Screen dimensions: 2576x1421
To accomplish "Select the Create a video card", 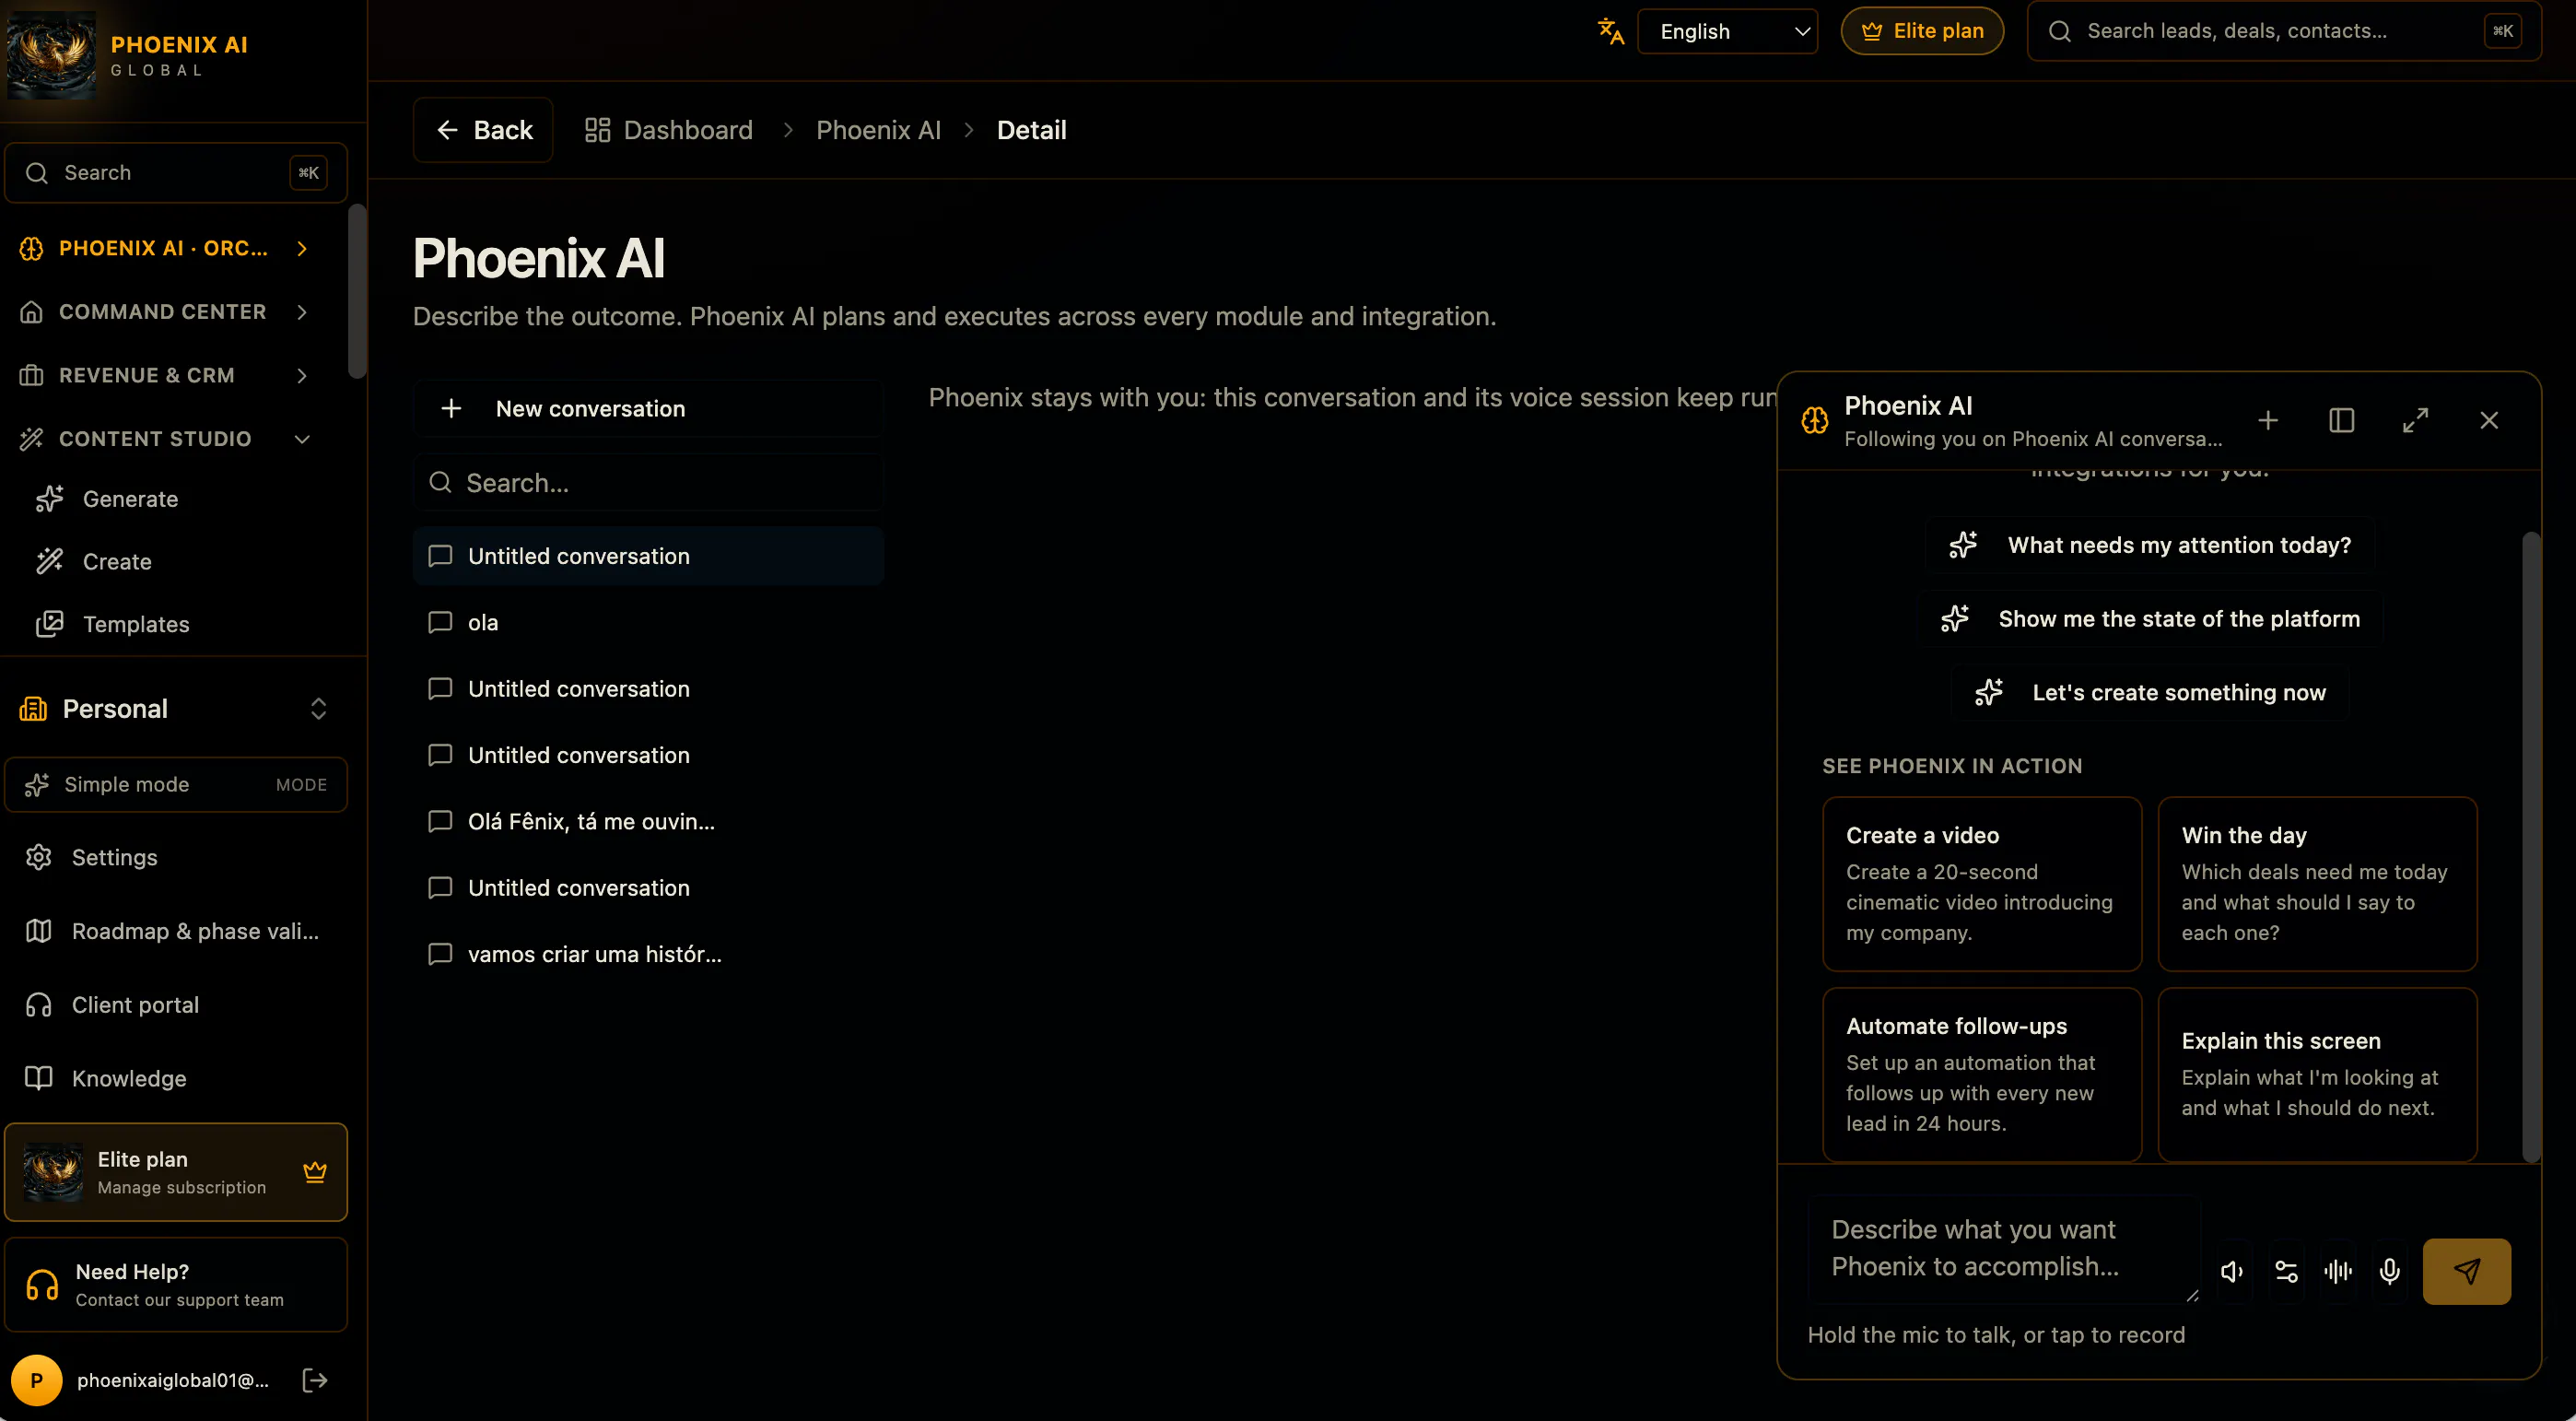I will coord(1981,883).
